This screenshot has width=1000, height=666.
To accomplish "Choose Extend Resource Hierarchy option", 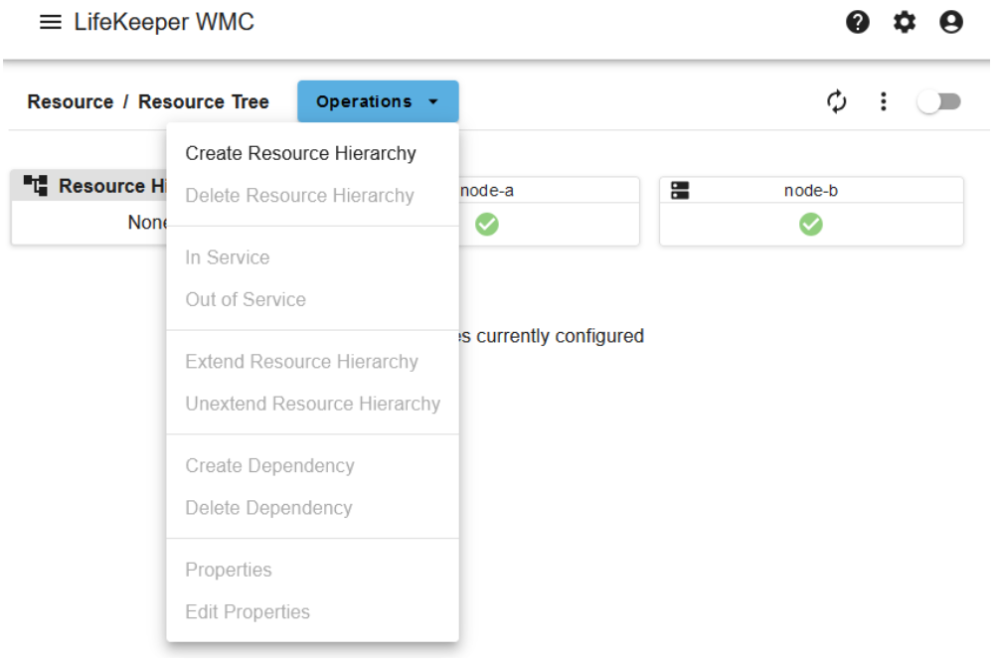I will pos(301,361).
